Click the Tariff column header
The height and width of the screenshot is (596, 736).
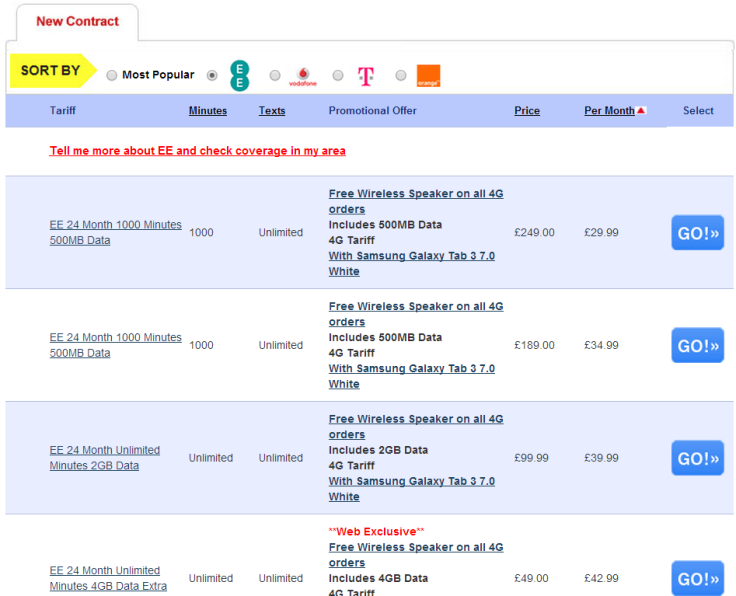click(x=62, y=111)
